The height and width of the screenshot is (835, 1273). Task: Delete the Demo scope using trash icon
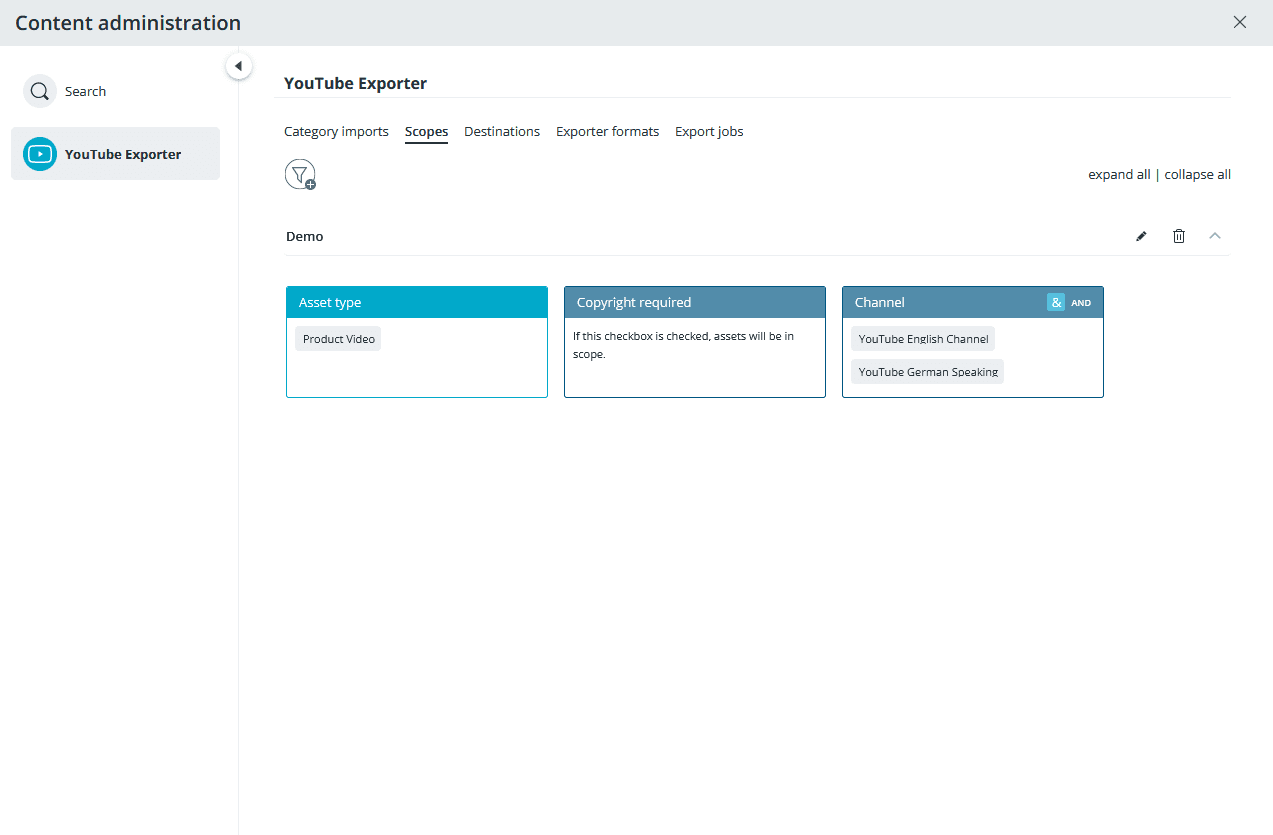click(x=1179, y=236)
